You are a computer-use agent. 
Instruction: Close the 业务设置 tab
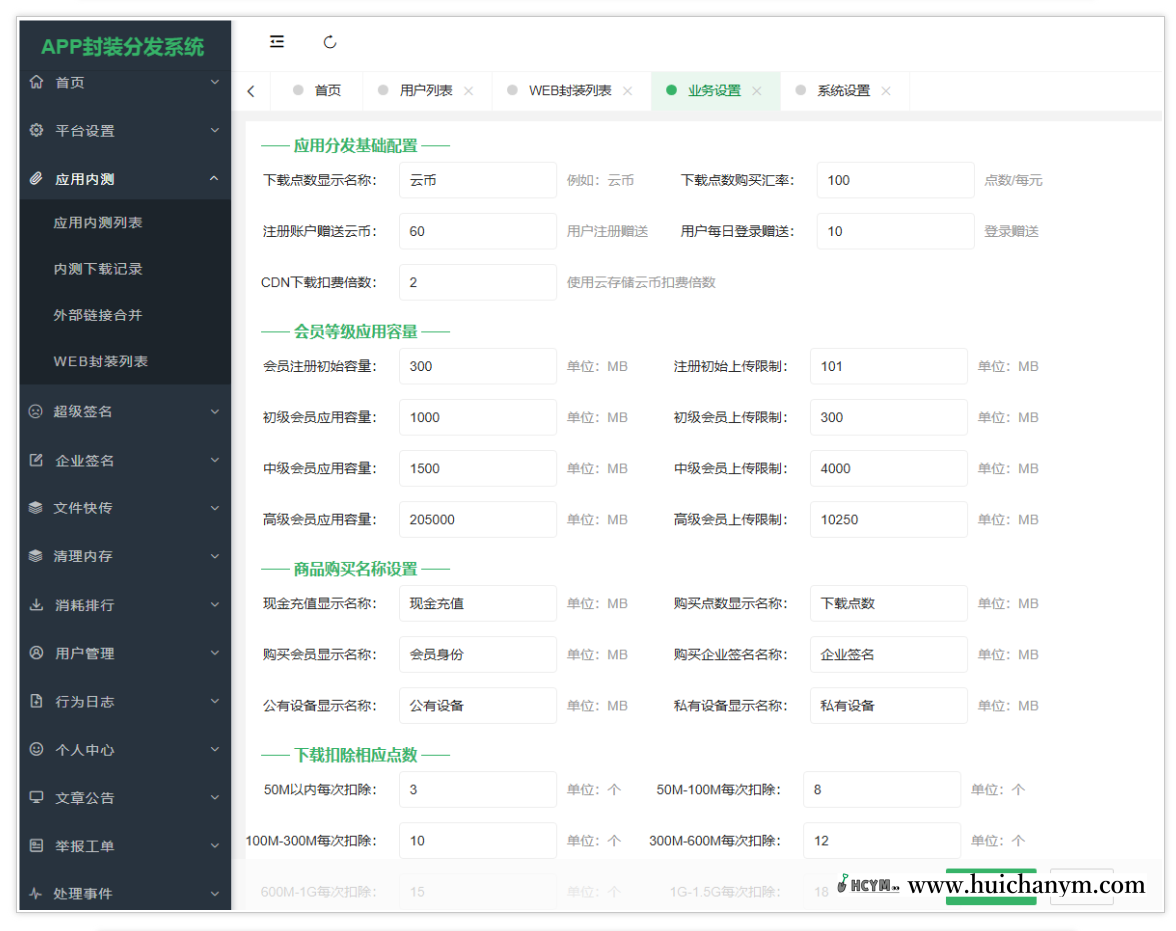click(757, 90)
